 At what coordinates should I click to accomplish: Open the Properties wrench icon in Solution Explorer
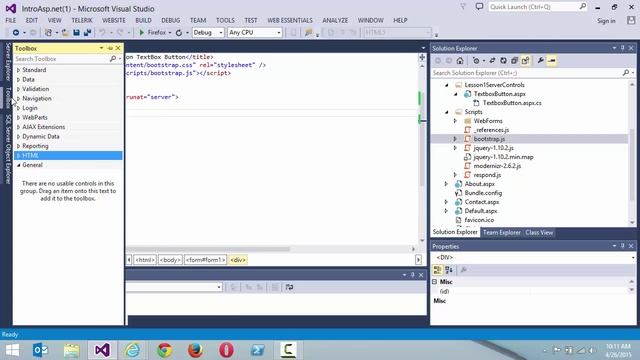tap(540, 60)
